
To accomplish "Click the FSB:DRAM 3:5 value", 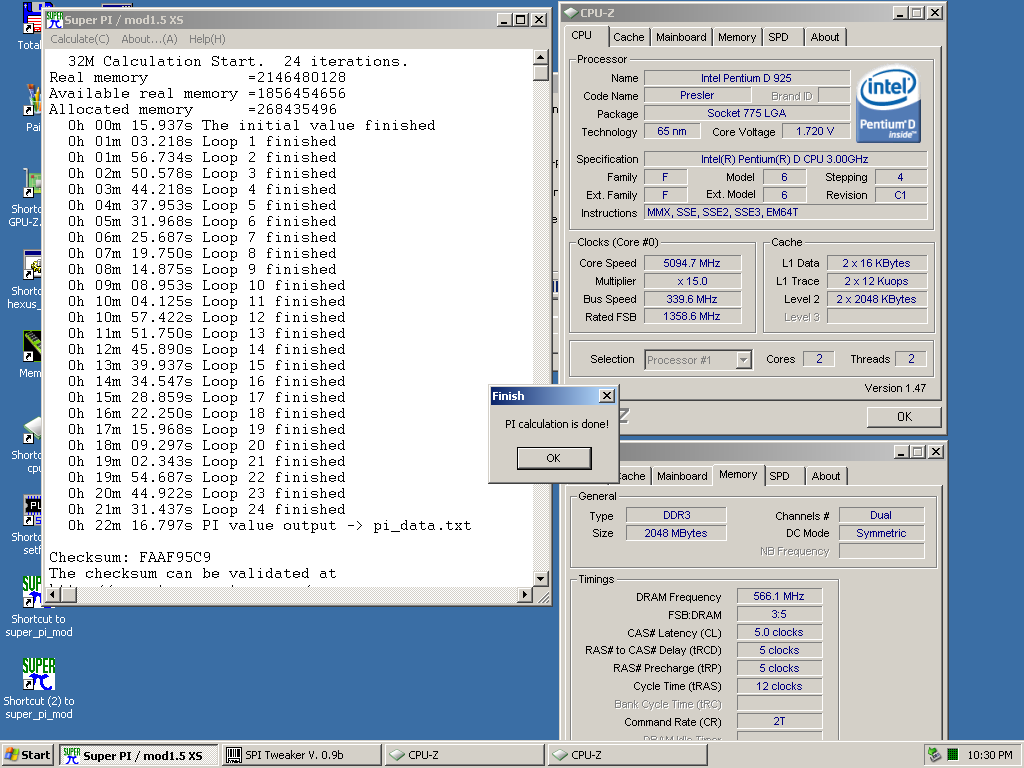I will [x=778, y=615].
